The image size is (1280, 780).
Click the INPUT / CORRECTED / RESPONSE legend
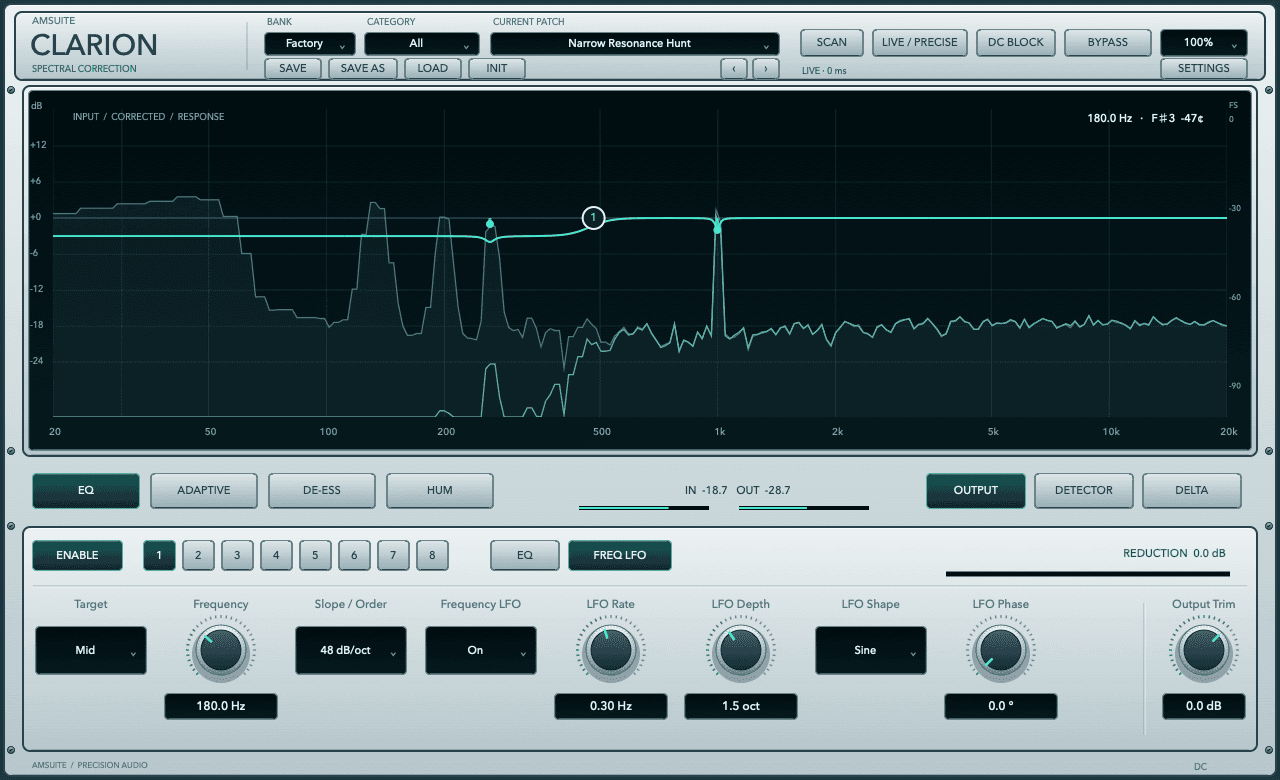coord(148,117)
